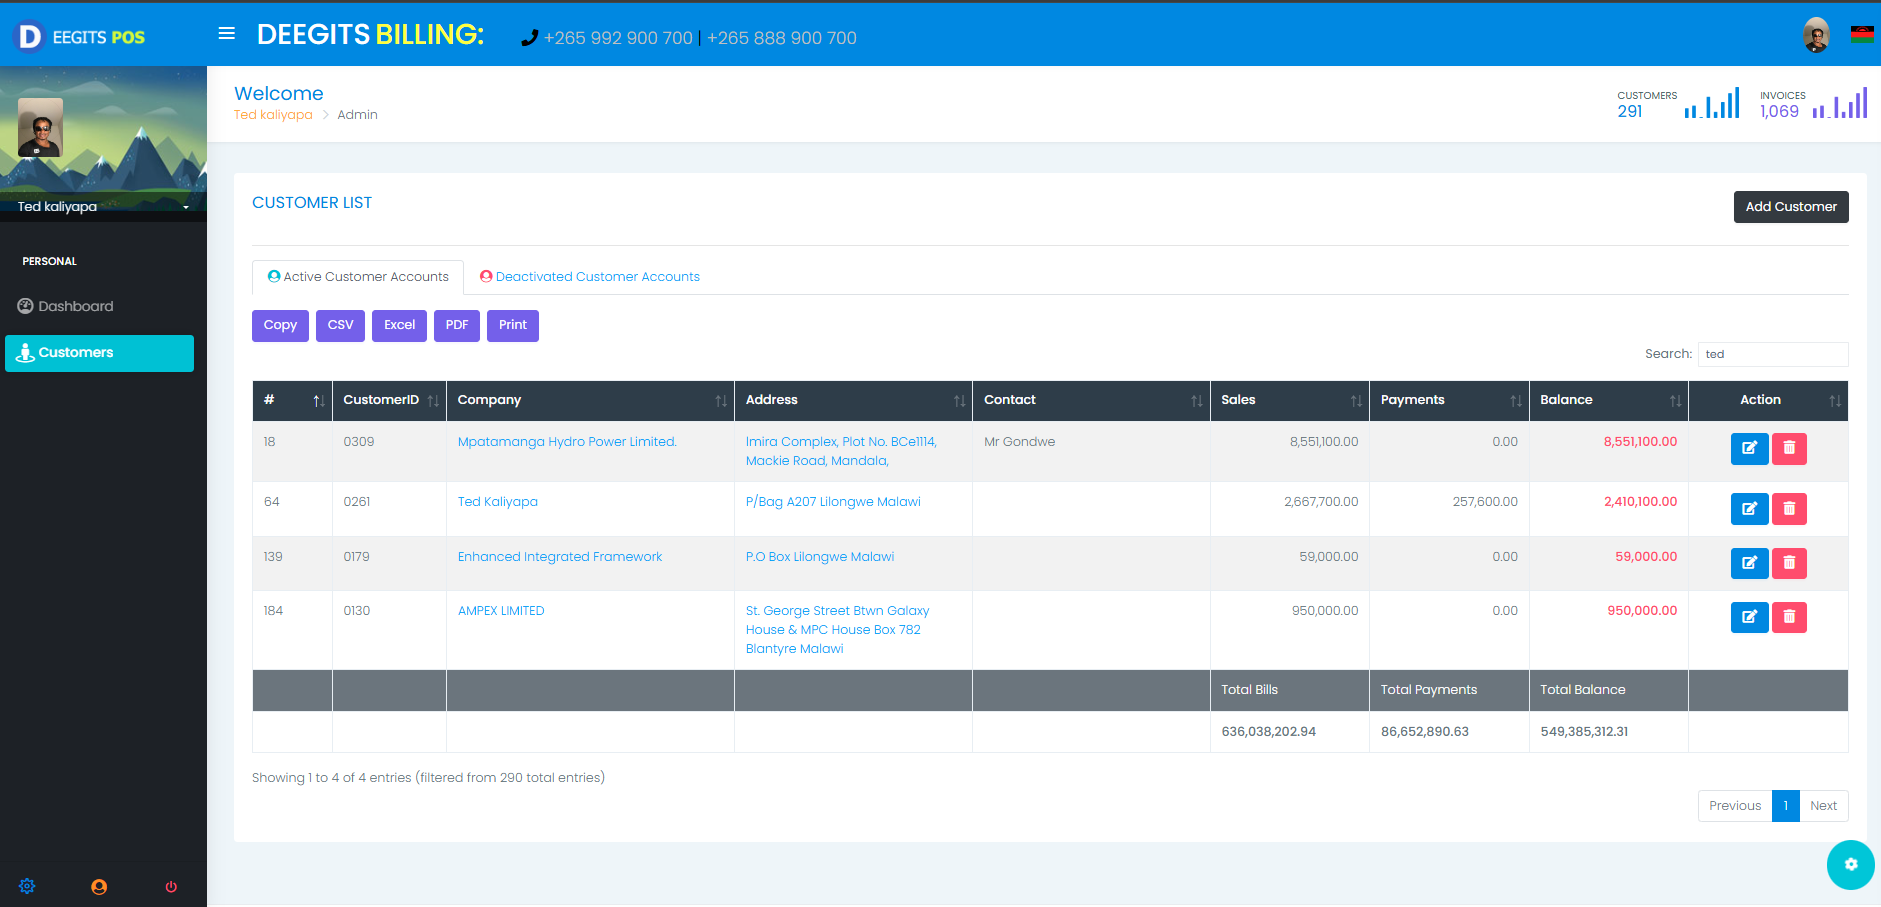
Task: Sort table by Balance column
Action: click(1608, 400)
